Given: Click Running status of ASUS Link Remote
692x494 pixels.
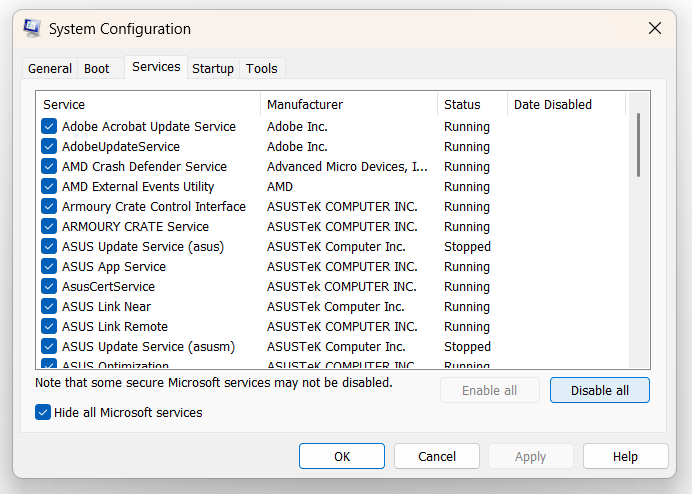Looking at the screenshot, I should click(467, 327).
